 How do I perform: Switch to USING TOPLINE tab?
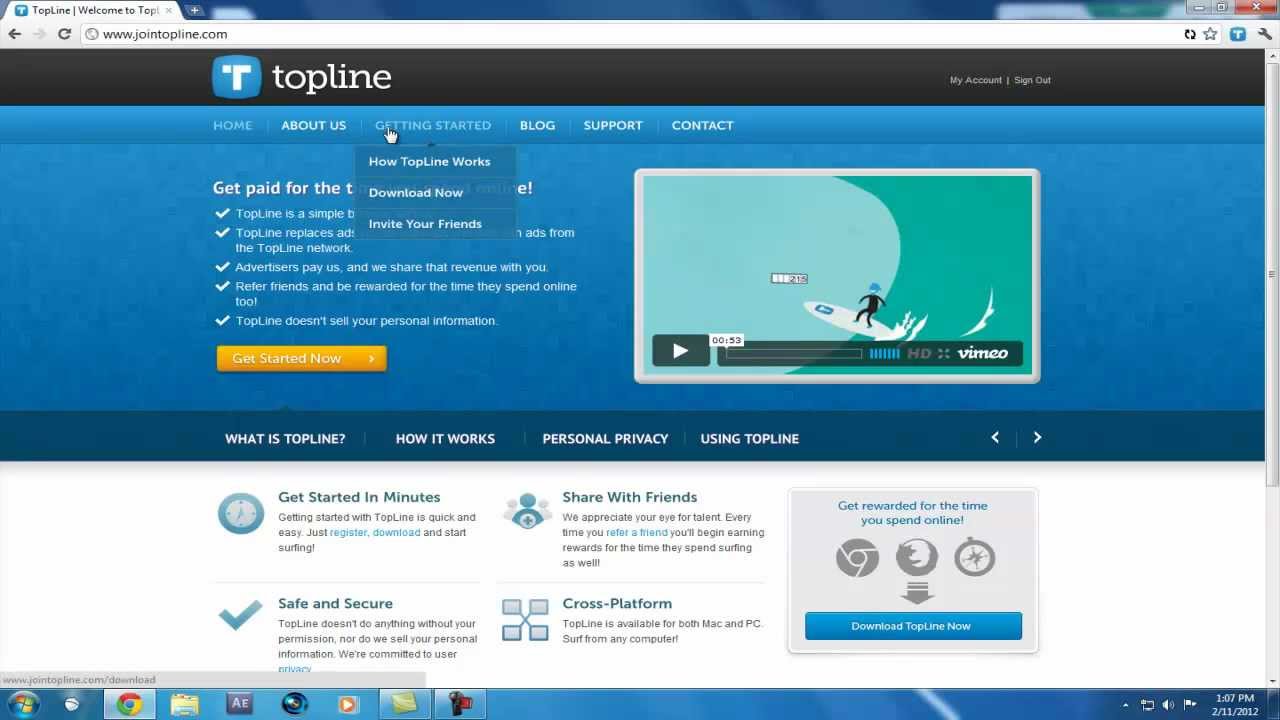(x=749, y=438)
